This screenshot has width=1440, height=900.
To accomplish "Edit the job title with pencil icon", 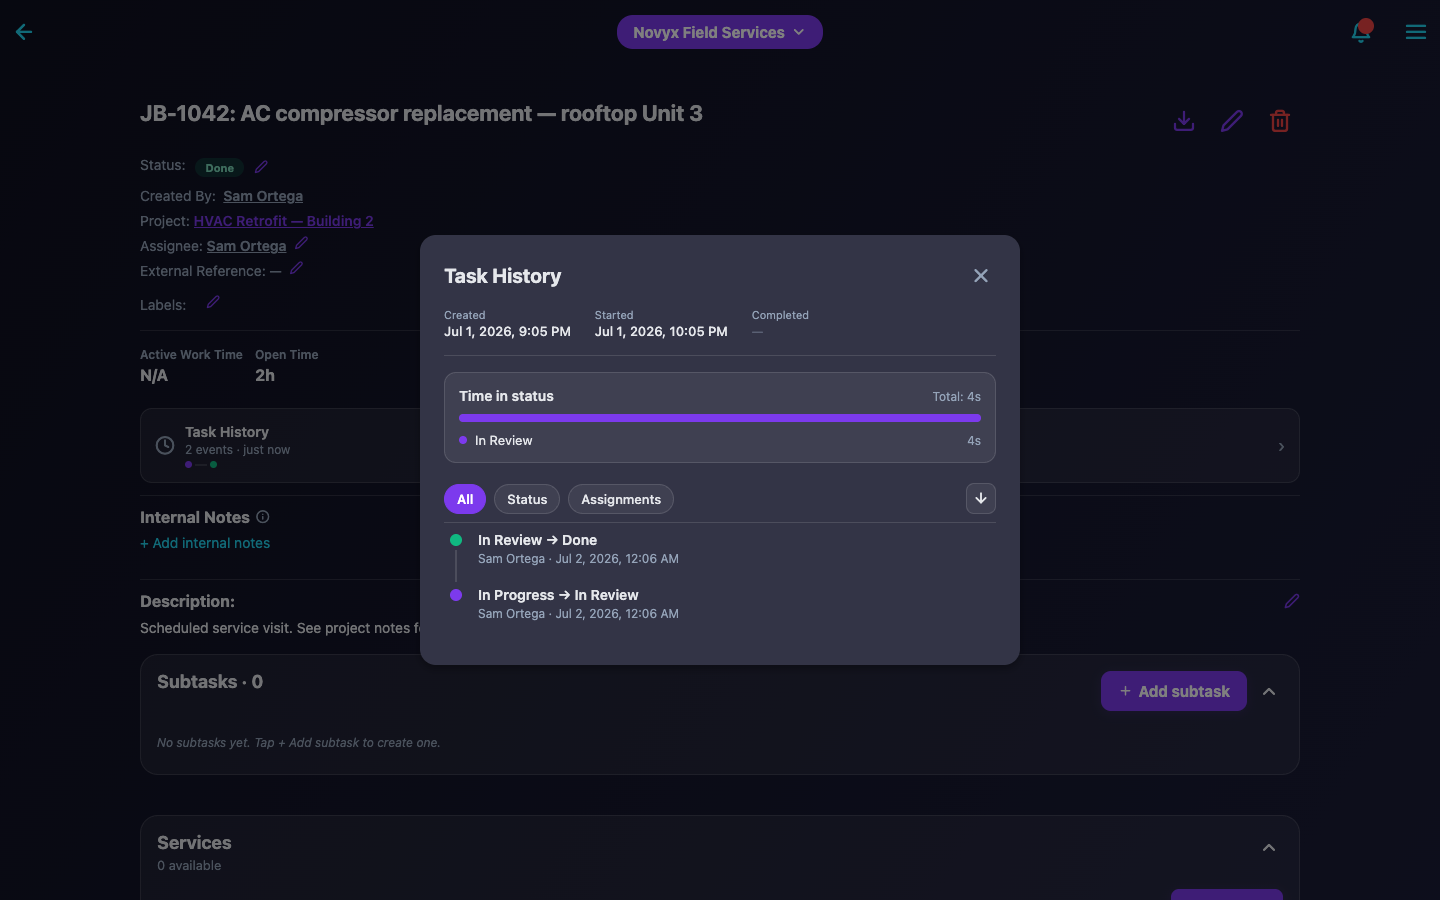I will [1232, 121].
